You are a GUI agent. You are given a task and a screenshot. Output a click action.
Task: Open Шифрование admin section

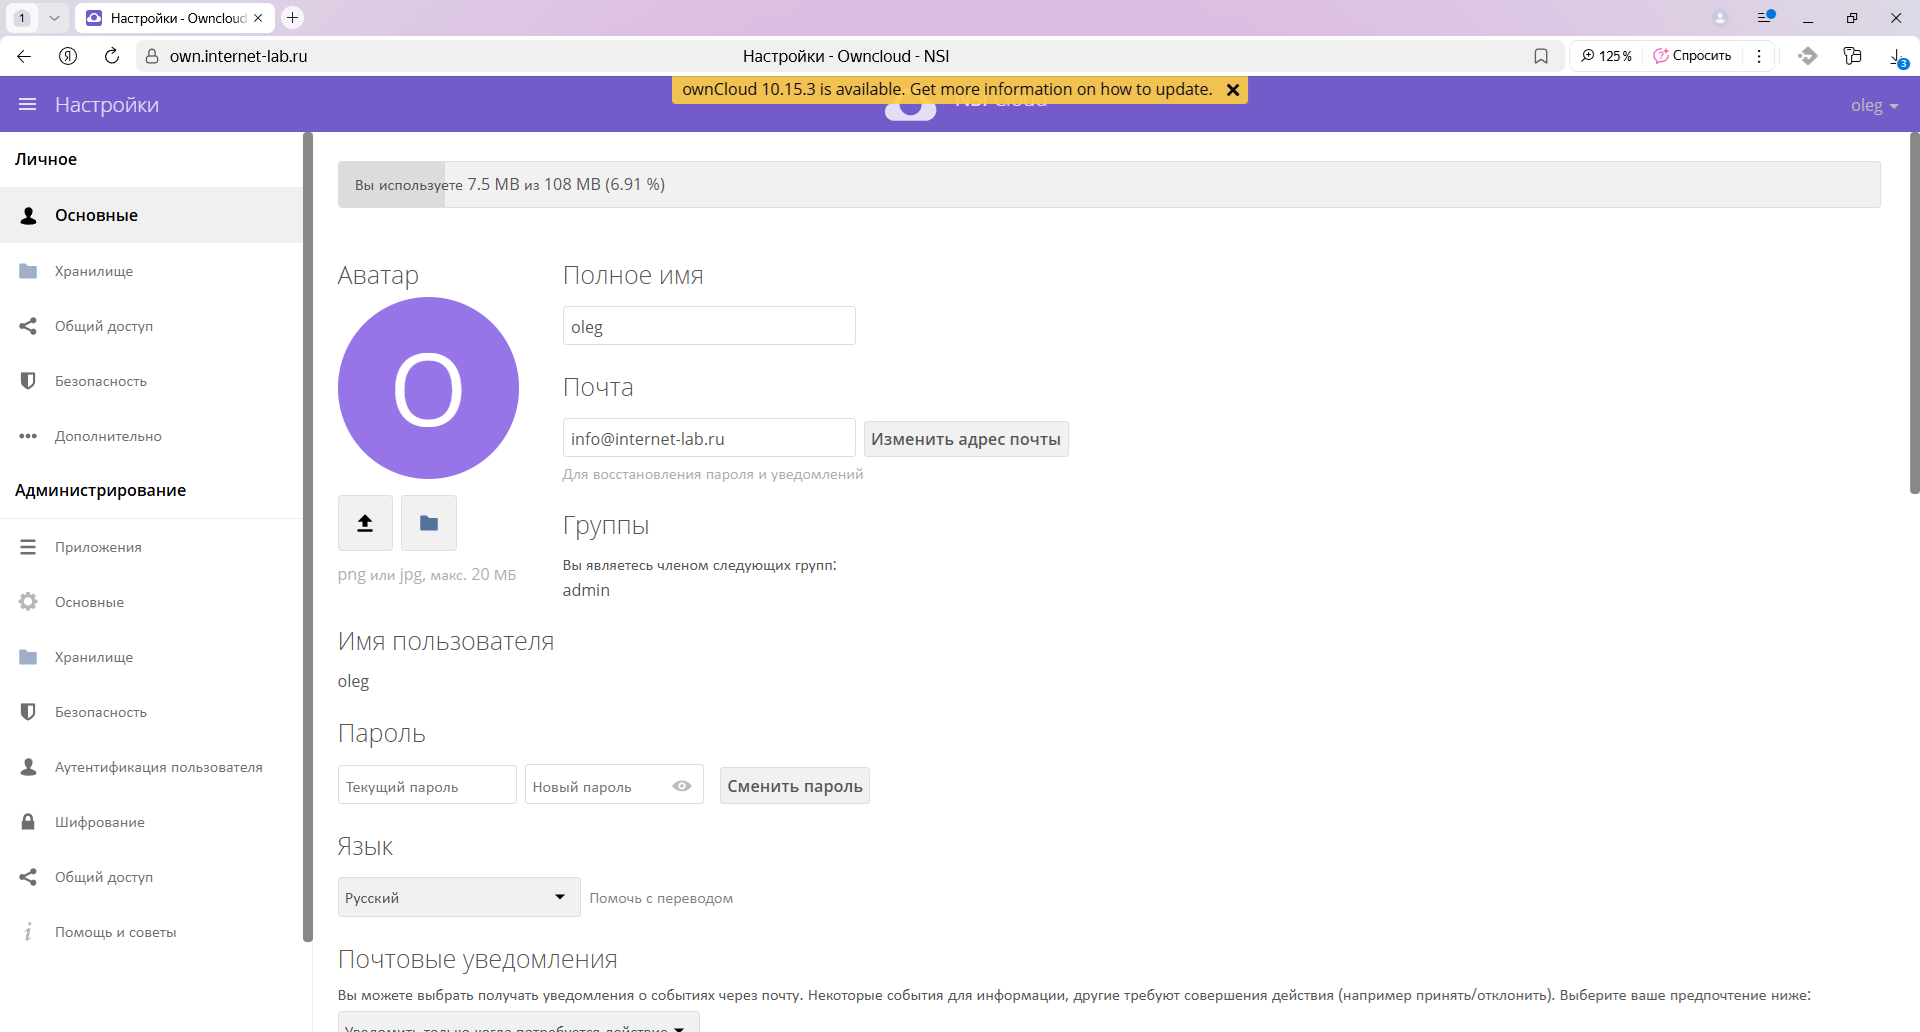tap(151, 822)
